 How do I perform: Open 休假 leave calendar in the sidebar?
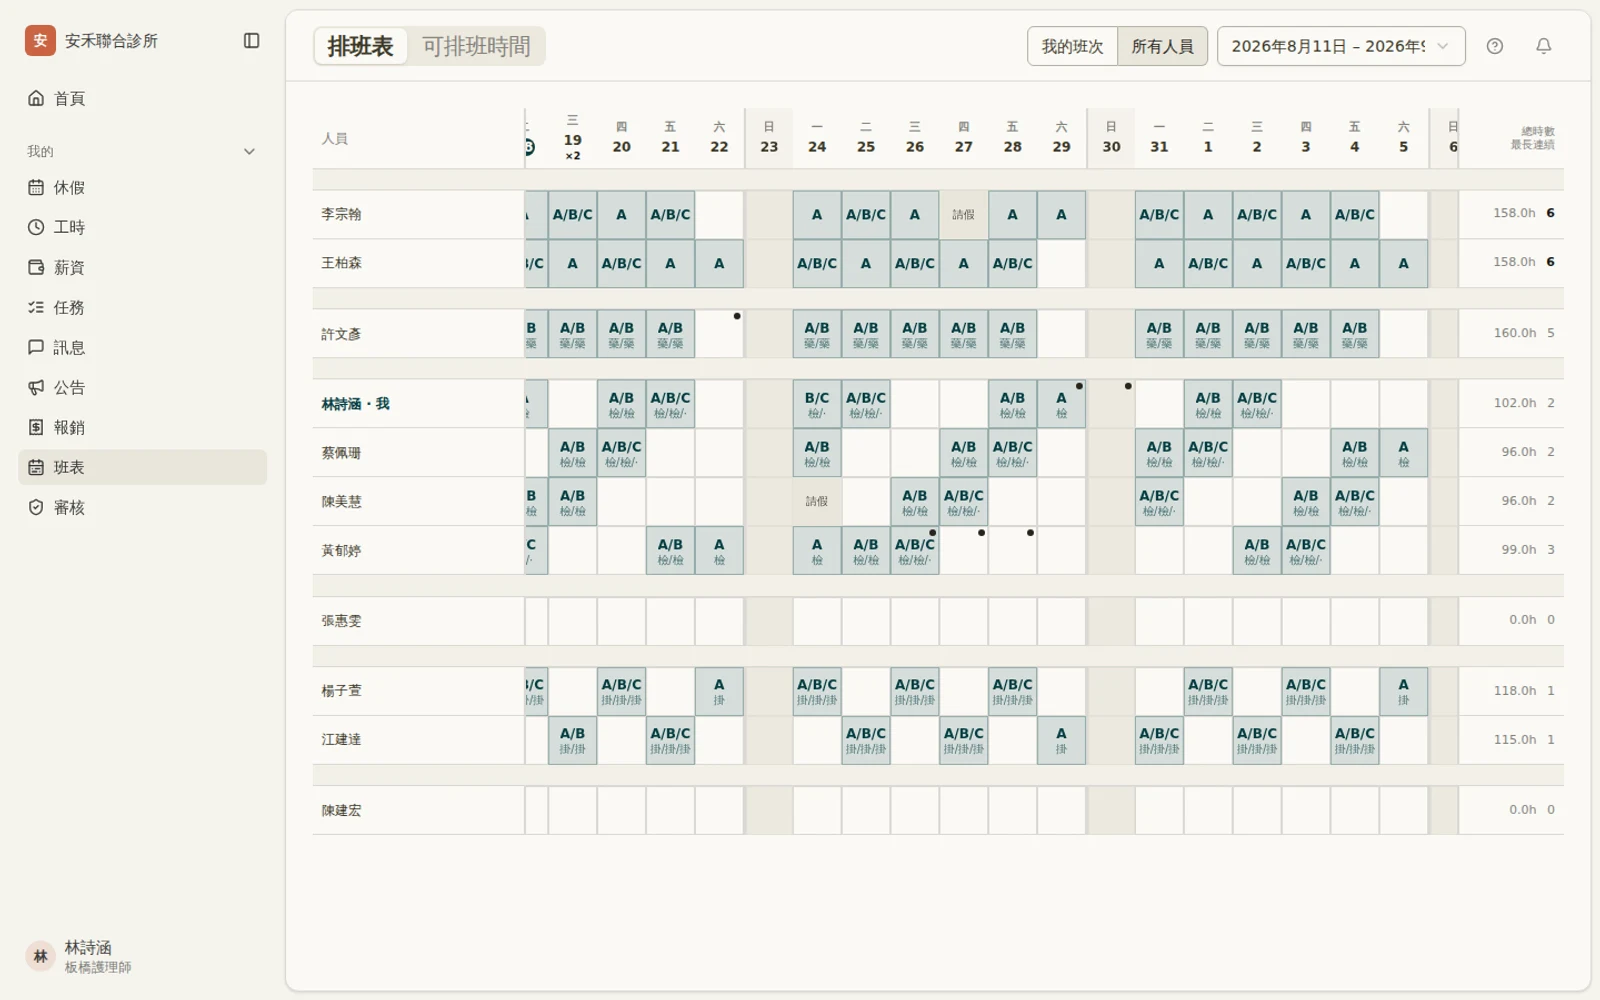(143, 188)
